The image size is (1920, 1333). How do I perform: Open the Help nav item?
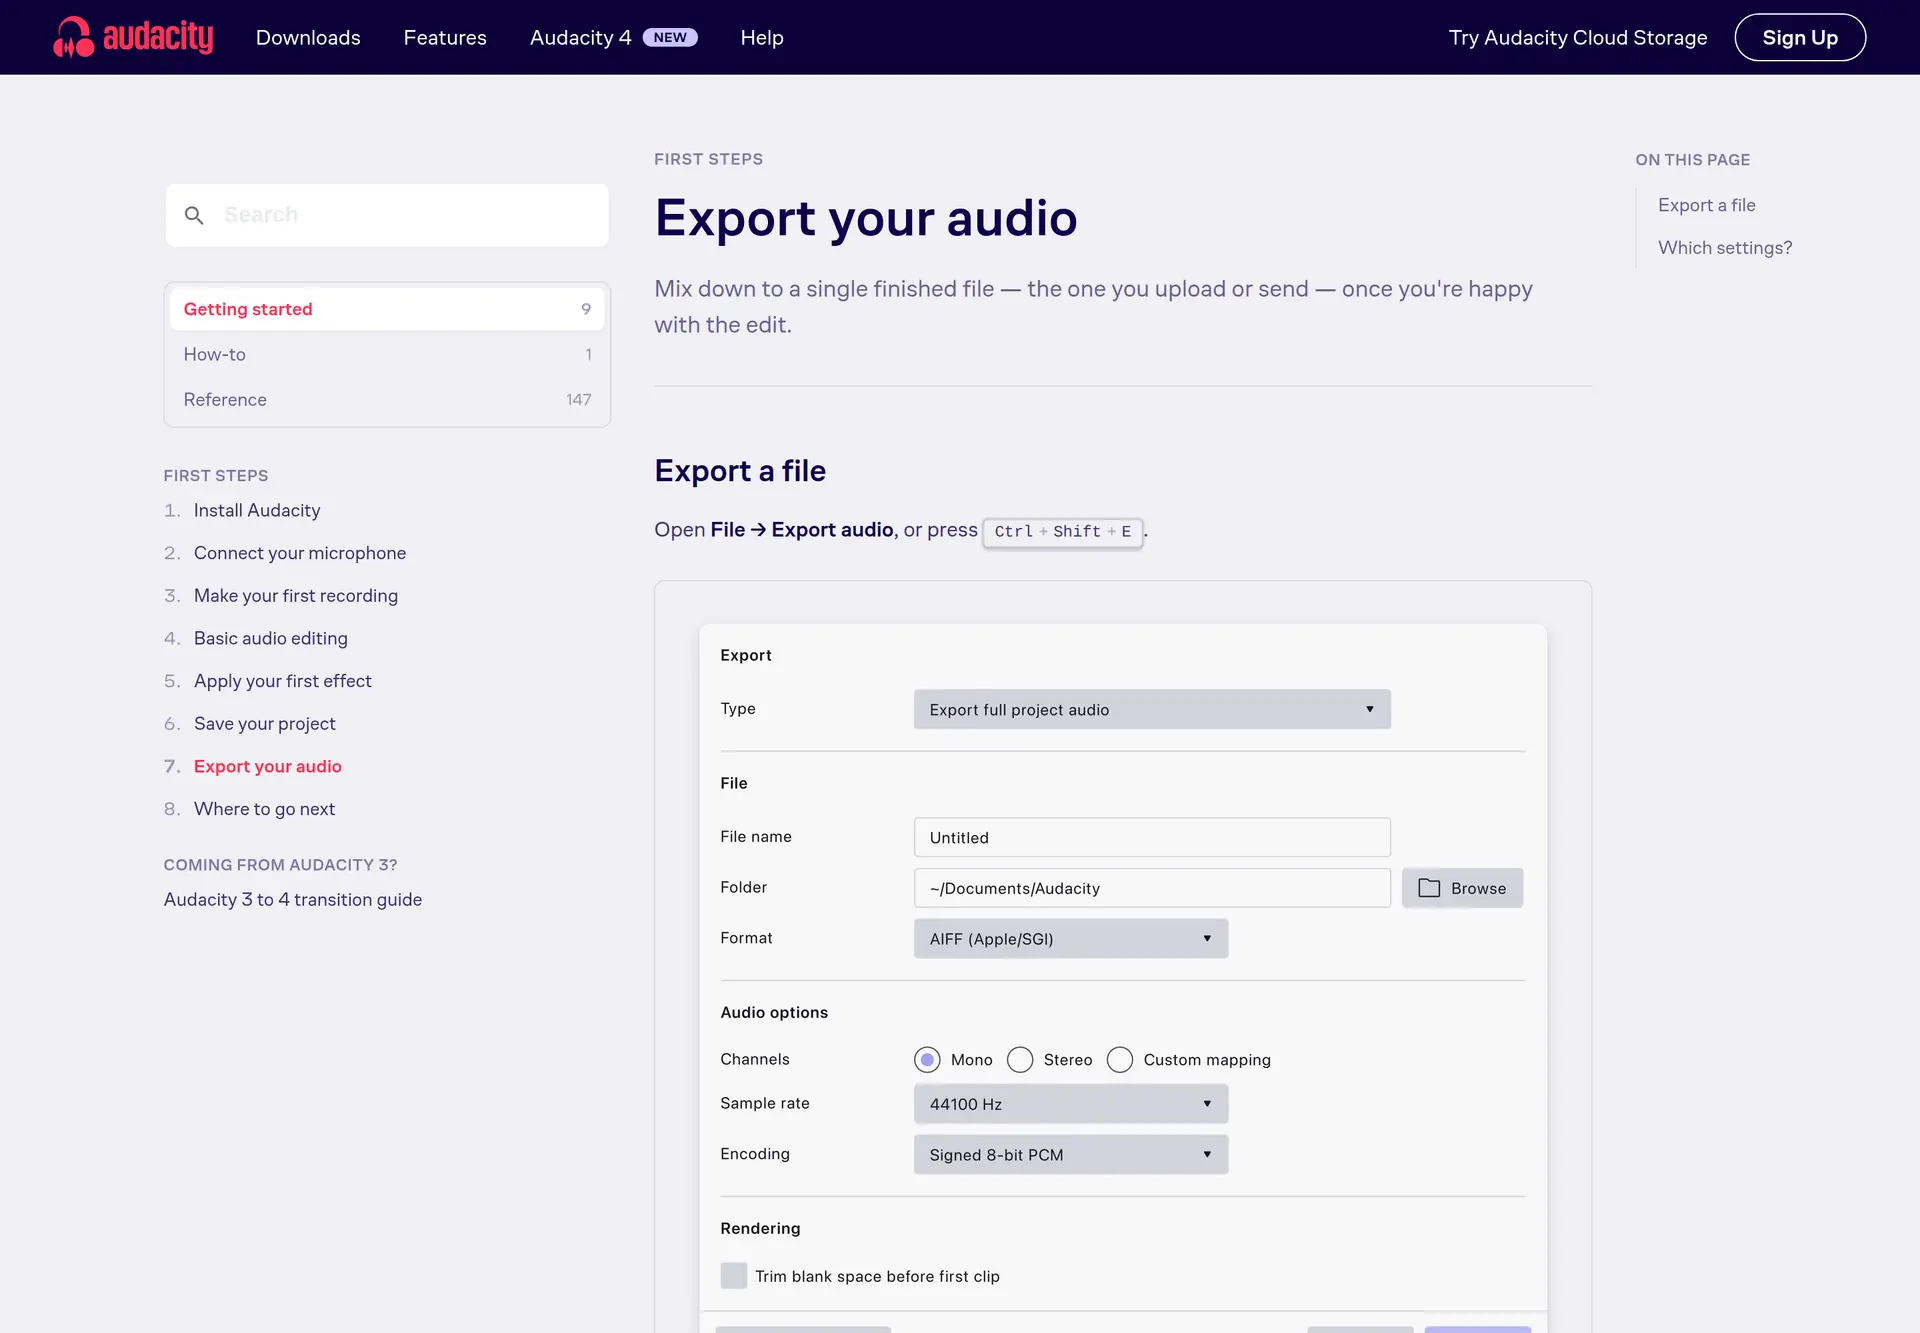pos(762,37)
